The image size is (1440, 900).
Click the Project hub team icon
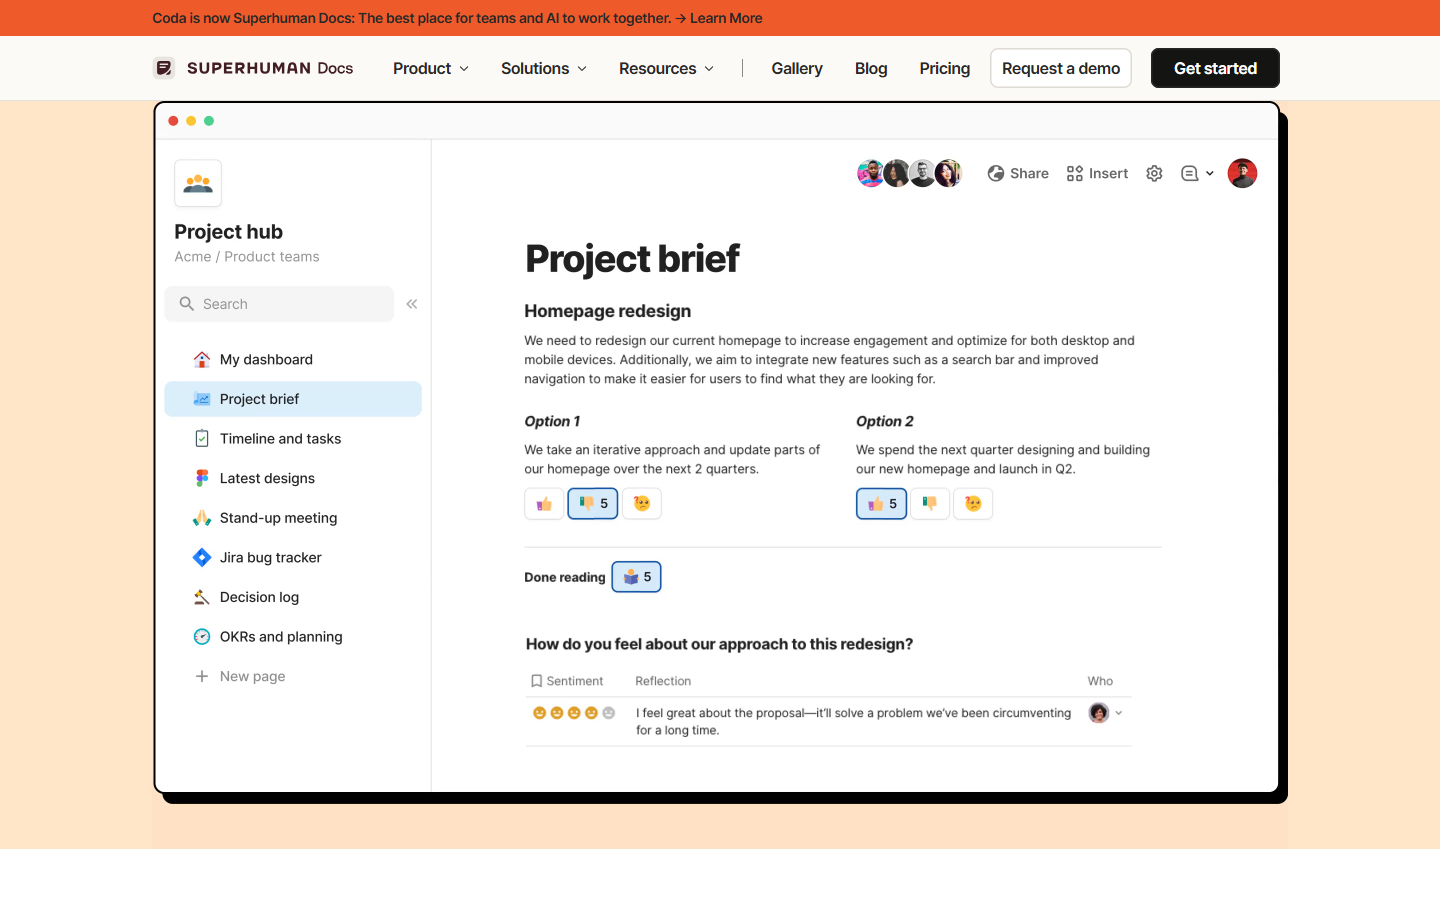point(198,183)
